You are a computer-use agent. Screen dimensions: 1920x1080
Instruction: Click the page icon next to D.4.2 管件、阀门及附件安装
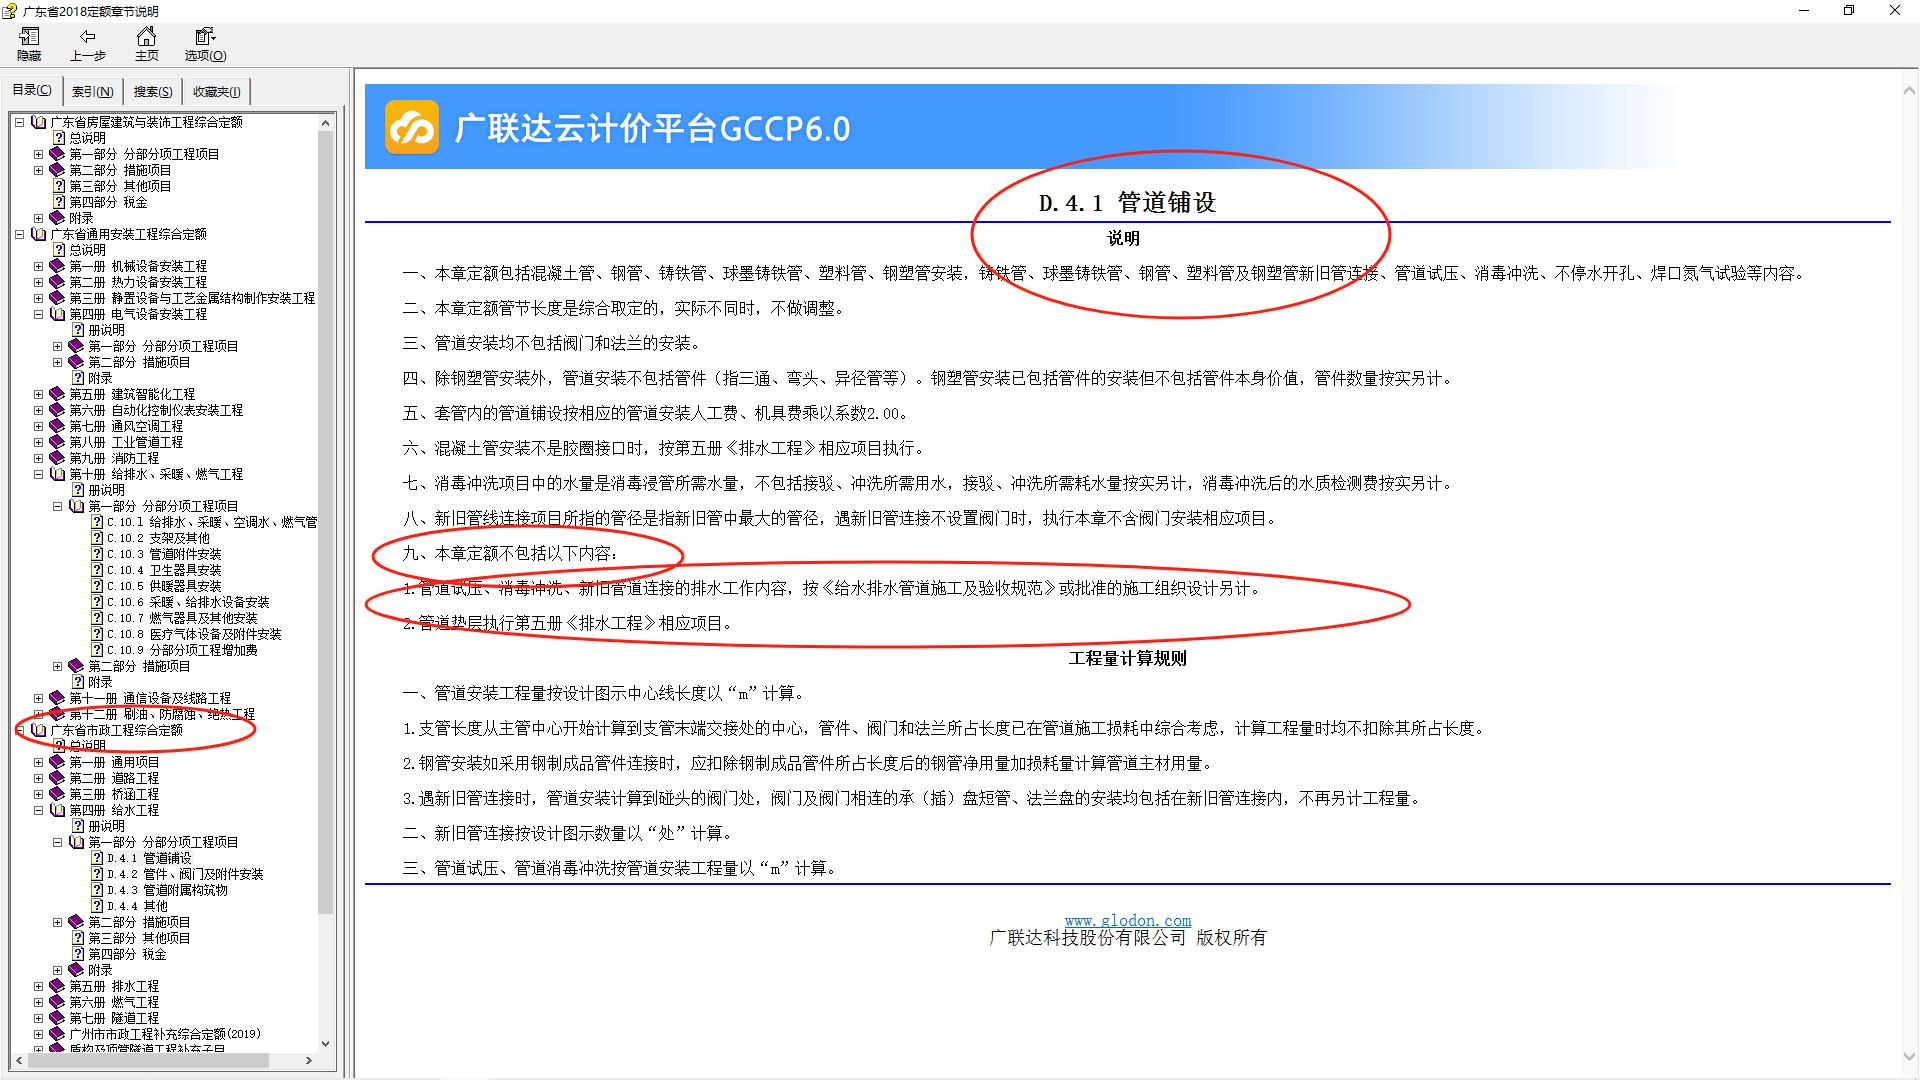click(98, 874)
